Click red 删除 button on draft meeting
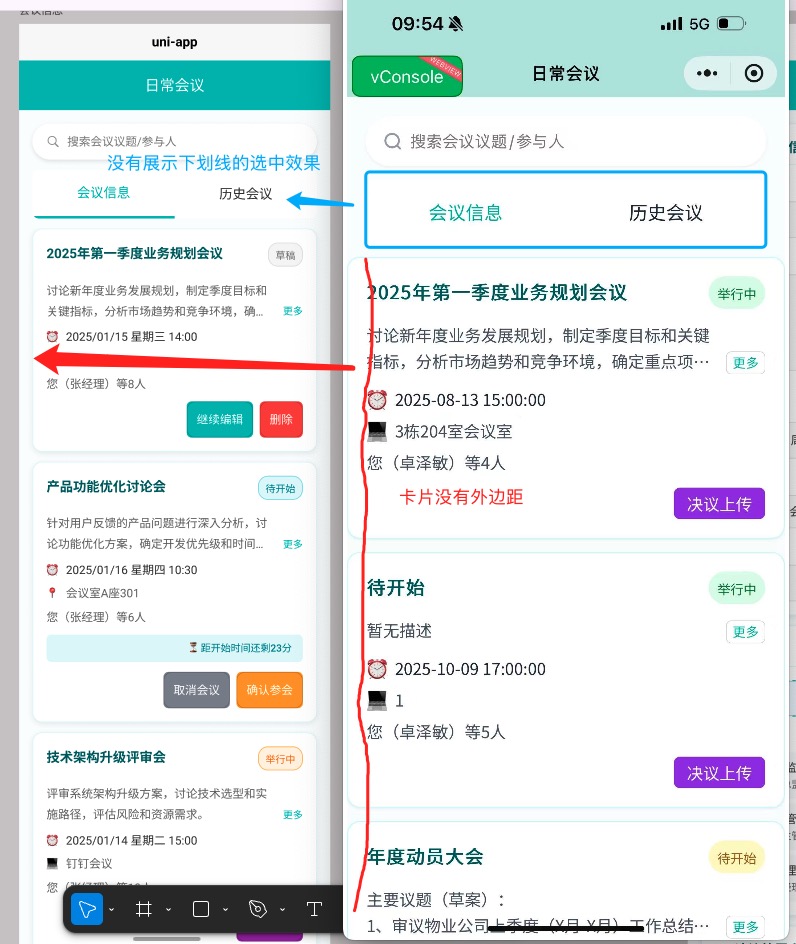 (x=281, y=419)
